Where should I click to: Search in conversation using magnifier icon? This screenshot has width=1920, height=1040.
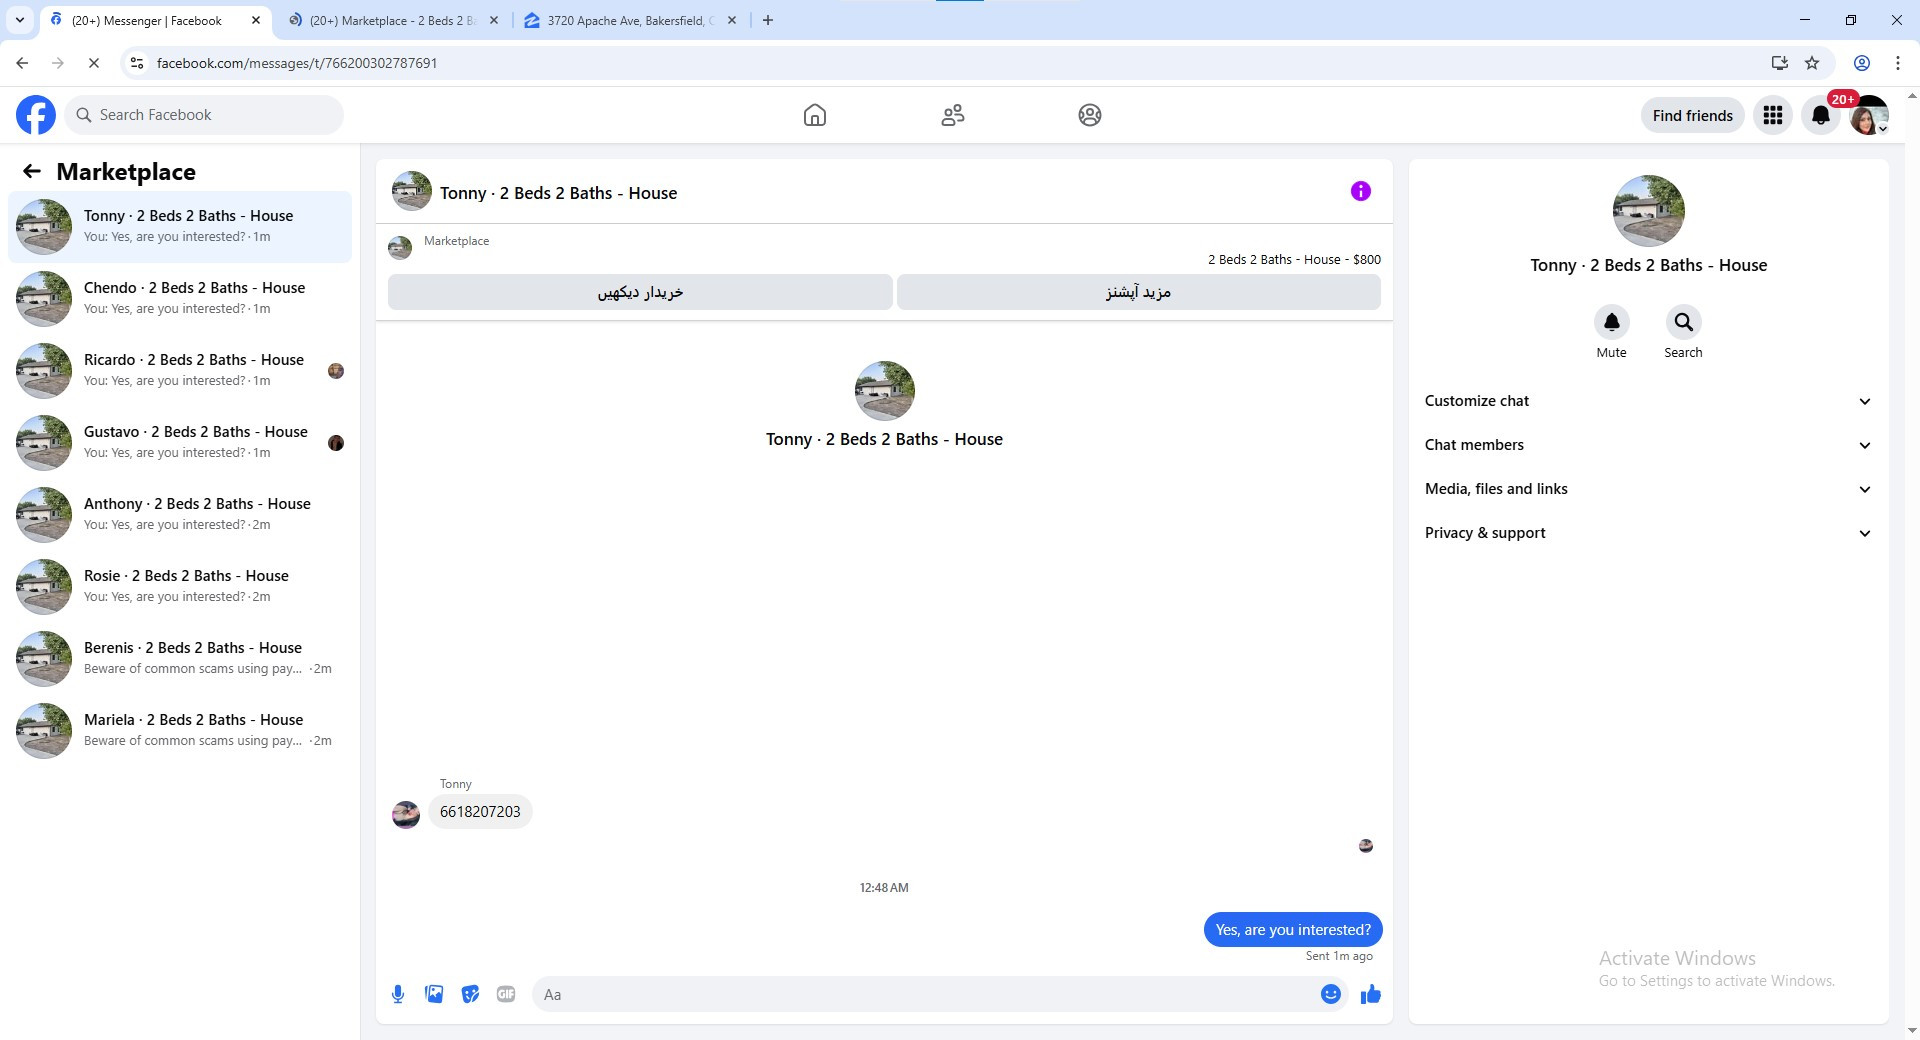(1684, 322)
